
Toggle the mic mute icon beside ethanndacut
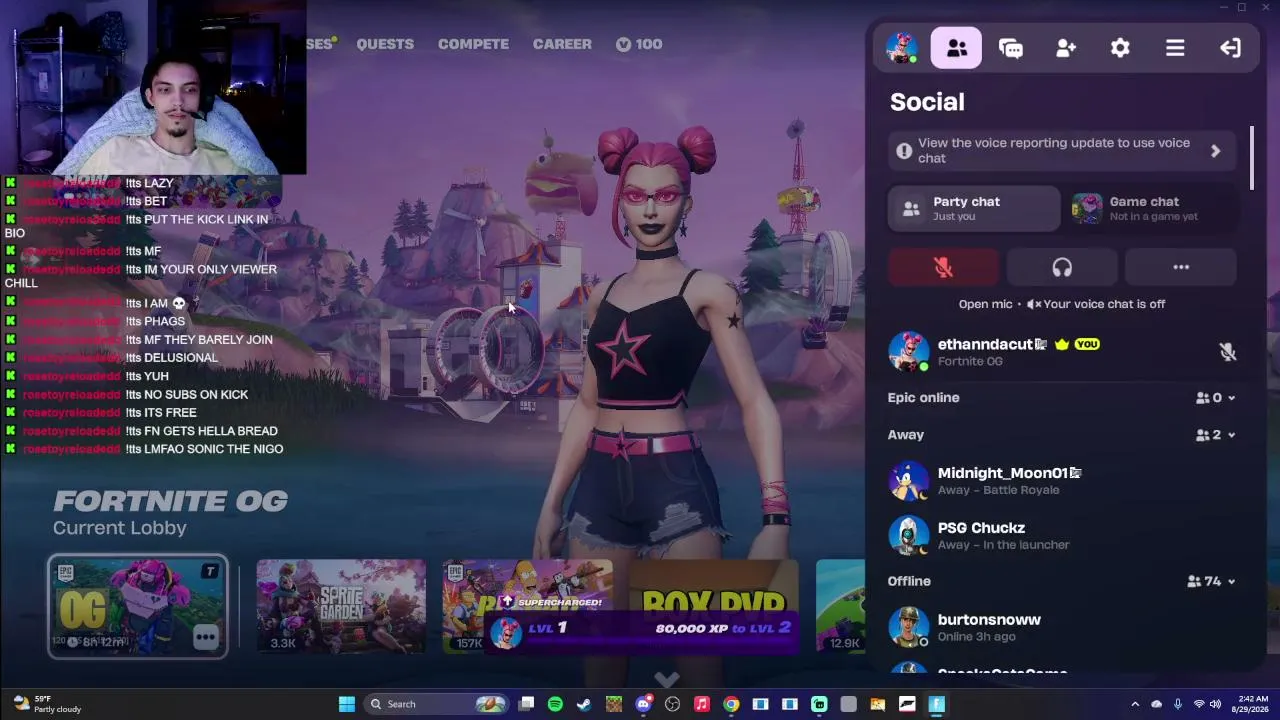click(x=1227, y=352)
